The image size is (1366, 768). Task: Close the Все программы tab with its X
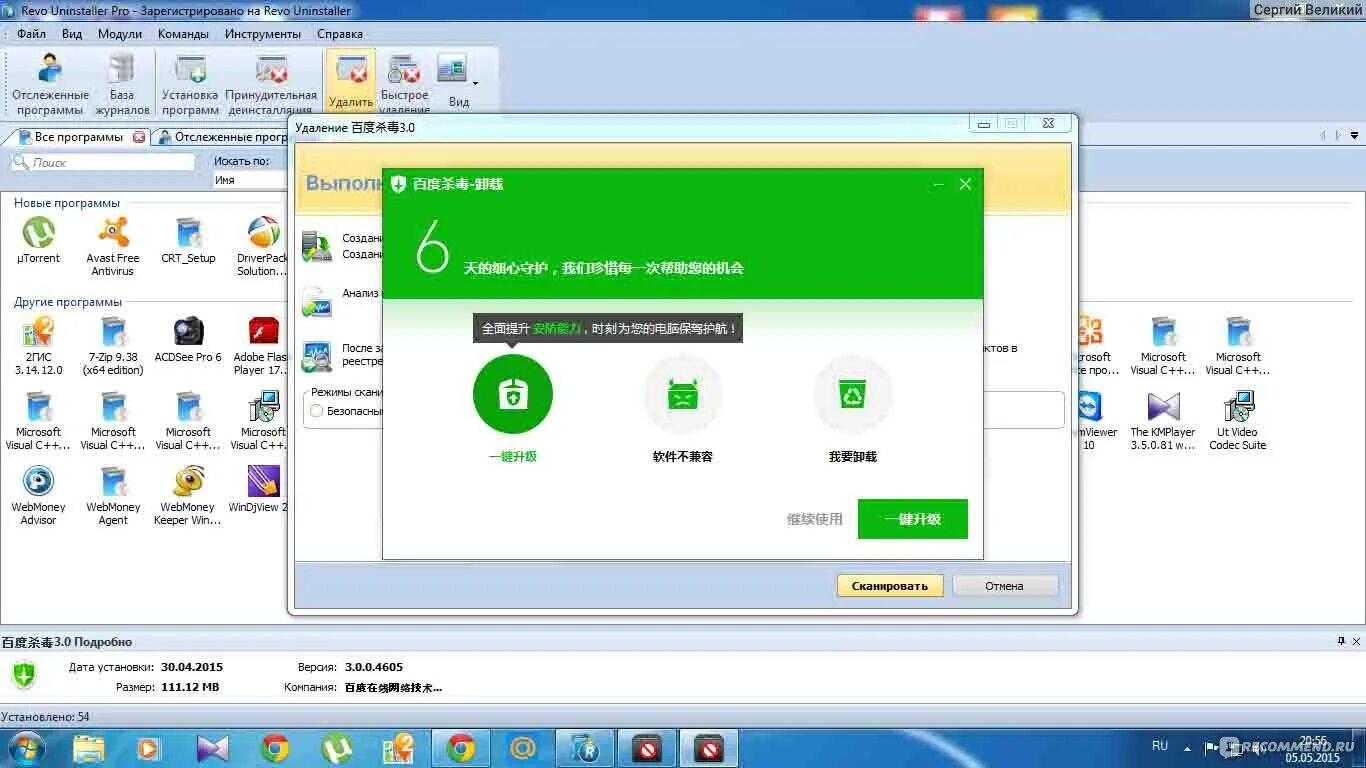click(139, 137)
